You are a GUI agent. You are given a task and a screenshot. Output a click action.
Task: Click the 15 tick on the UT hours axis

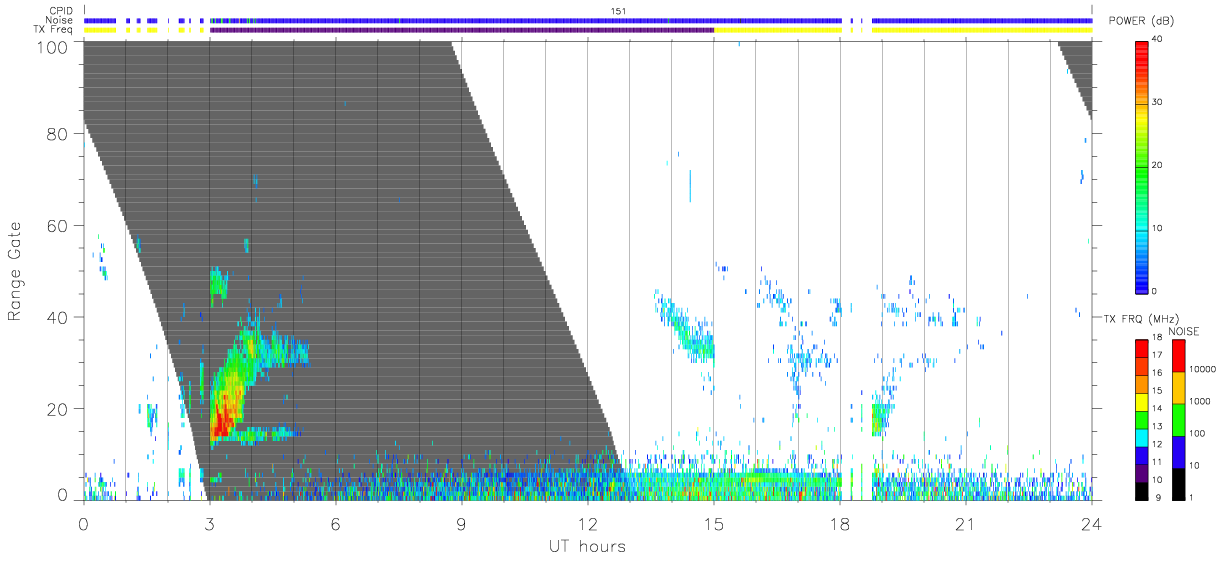tap(713, 523)
